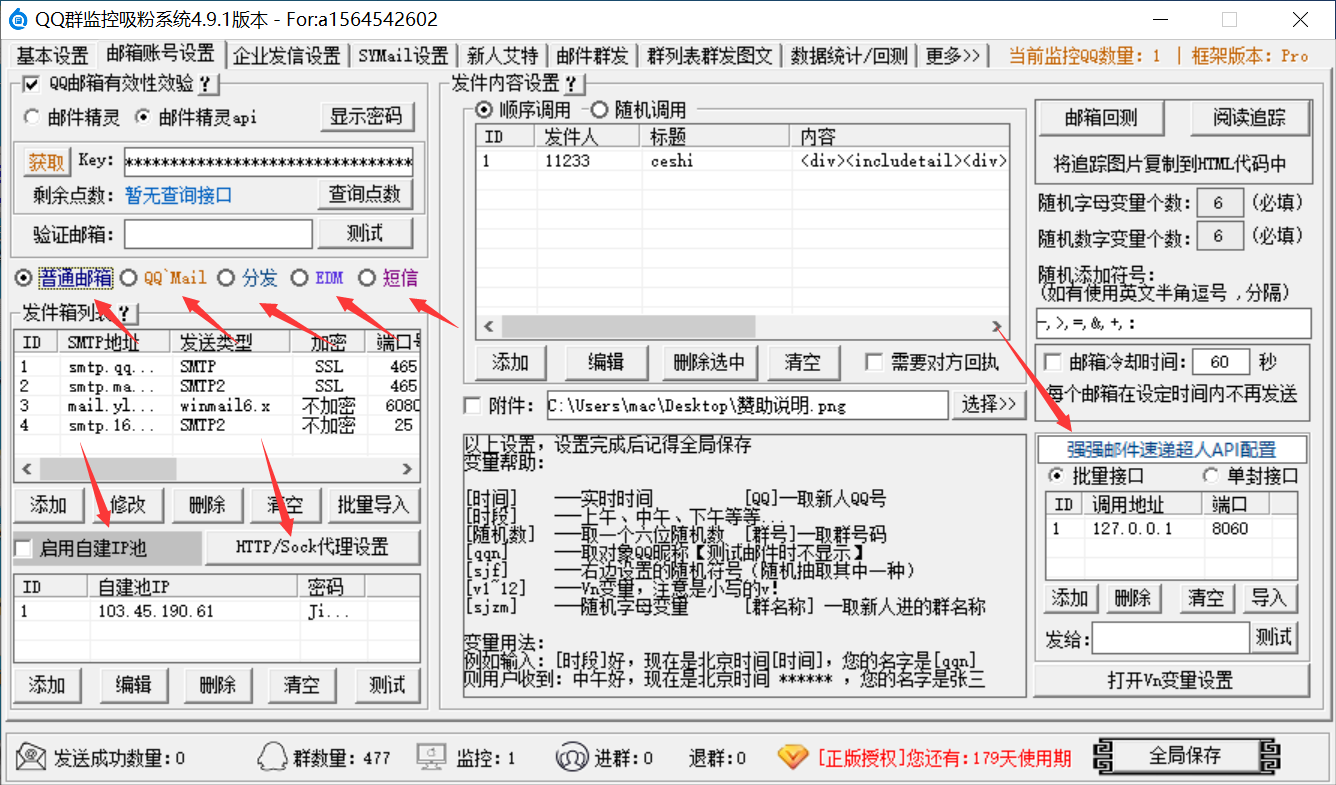Image resolution: width=1336 pixels, height=785 pixels.
Task: Click the 选择>> attachment browse button
Action: click(x=988, y=404)
